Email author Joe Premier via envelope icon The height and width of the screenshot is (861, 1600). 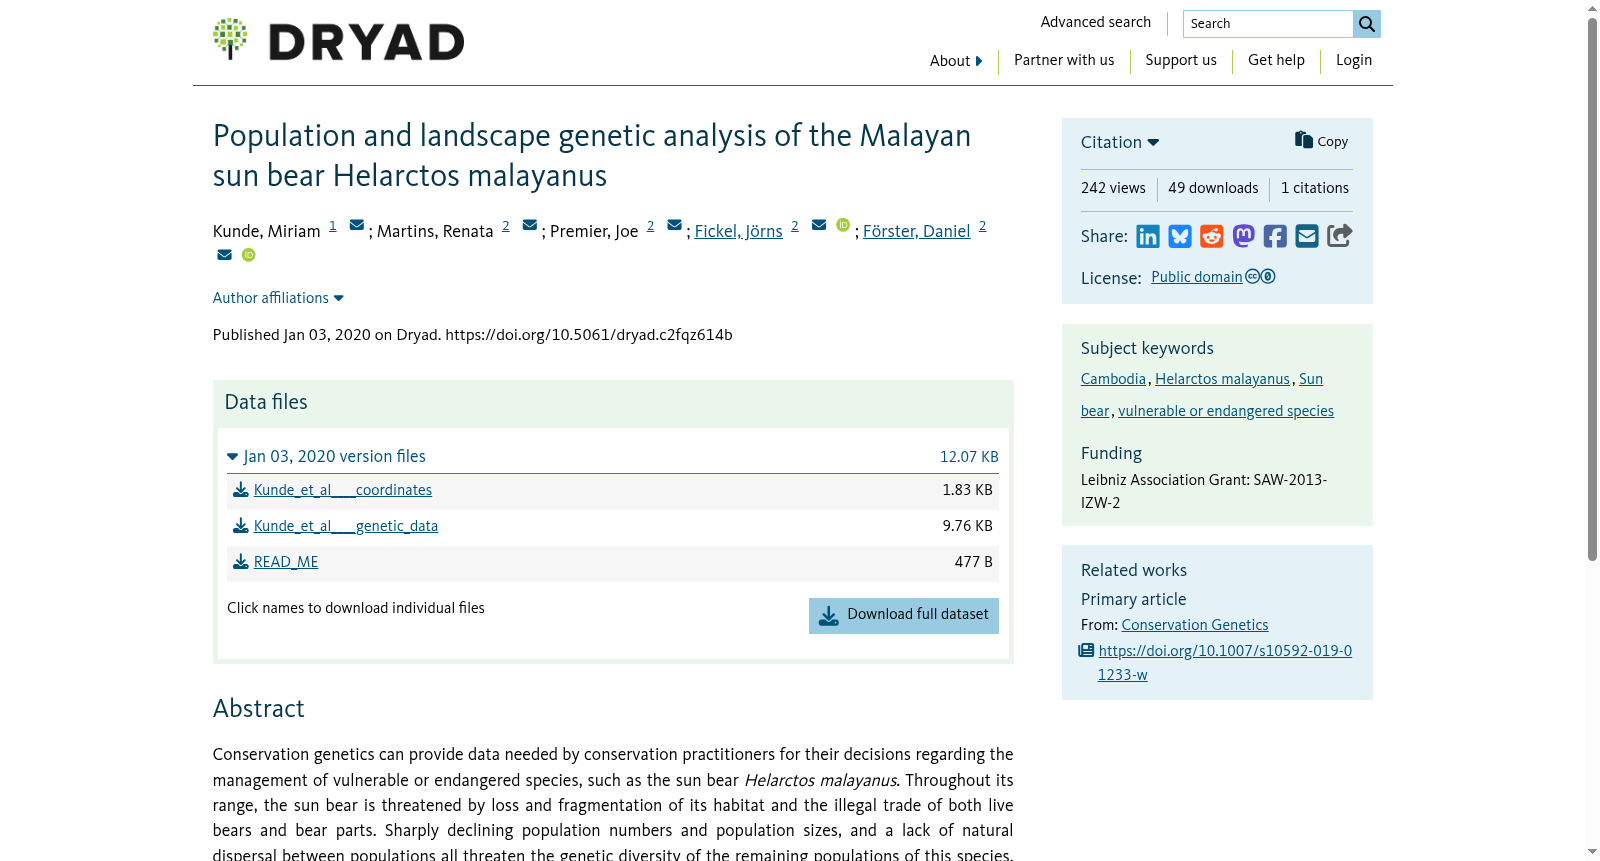(675, 225)
